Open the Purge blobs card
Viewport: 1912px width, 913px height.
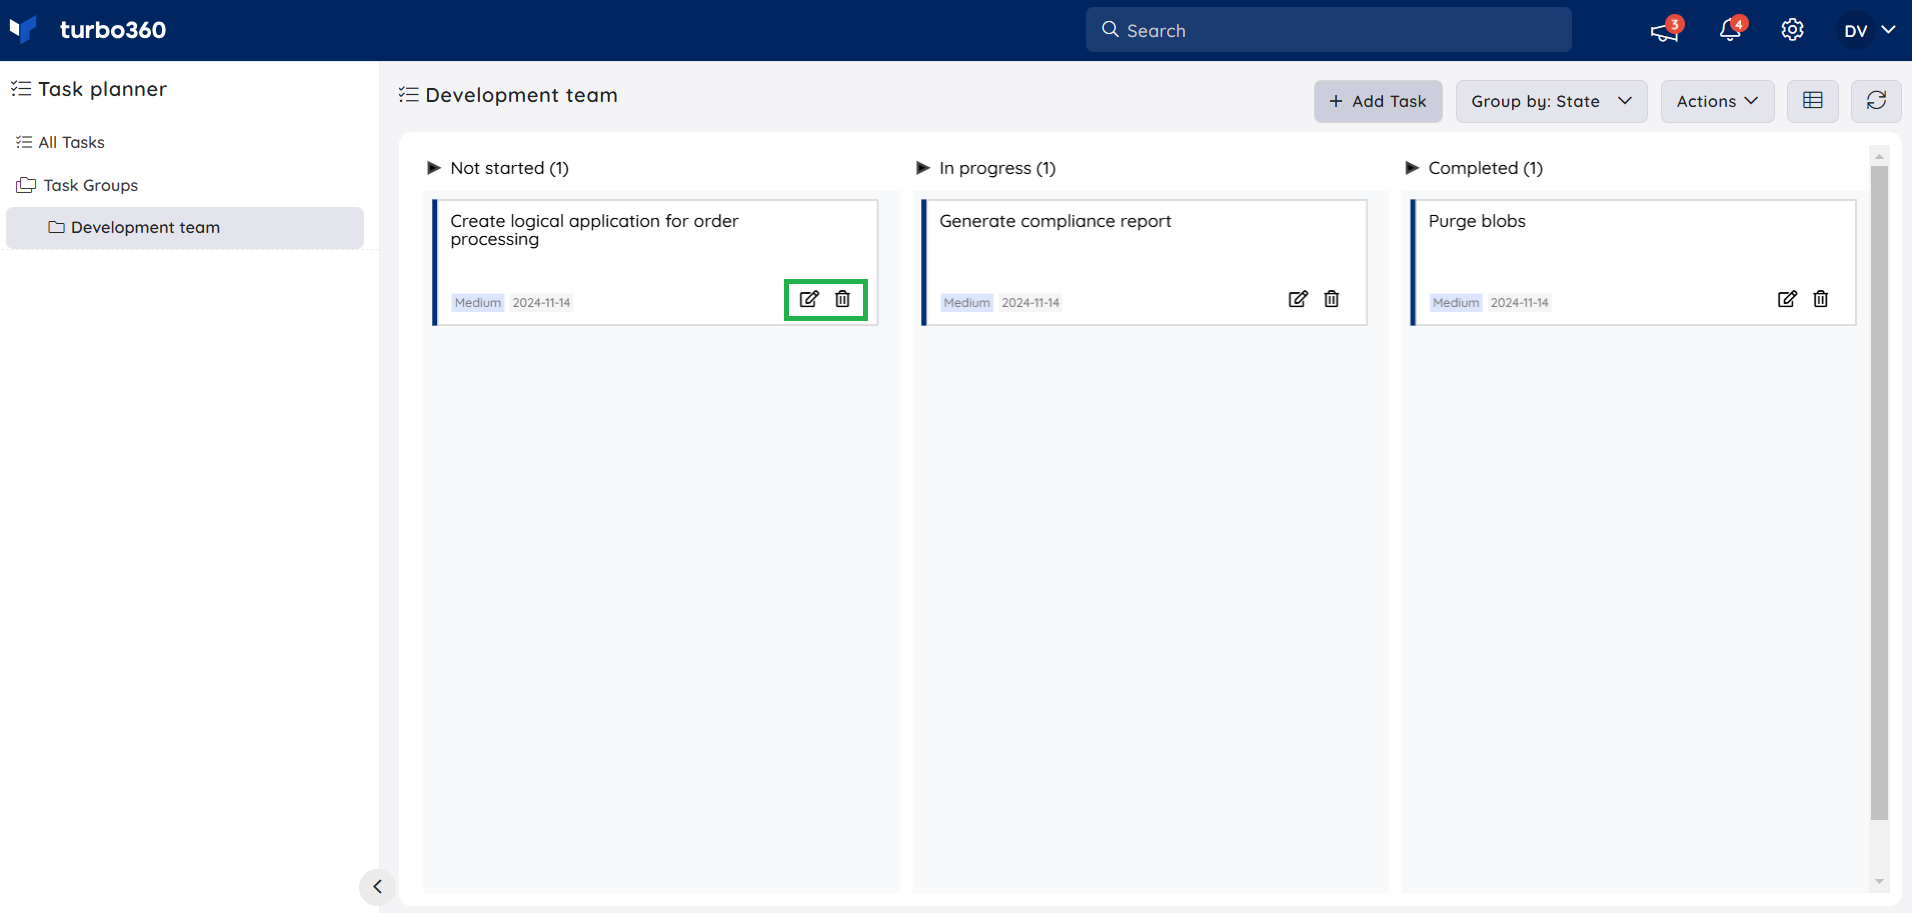(1633, 262)
